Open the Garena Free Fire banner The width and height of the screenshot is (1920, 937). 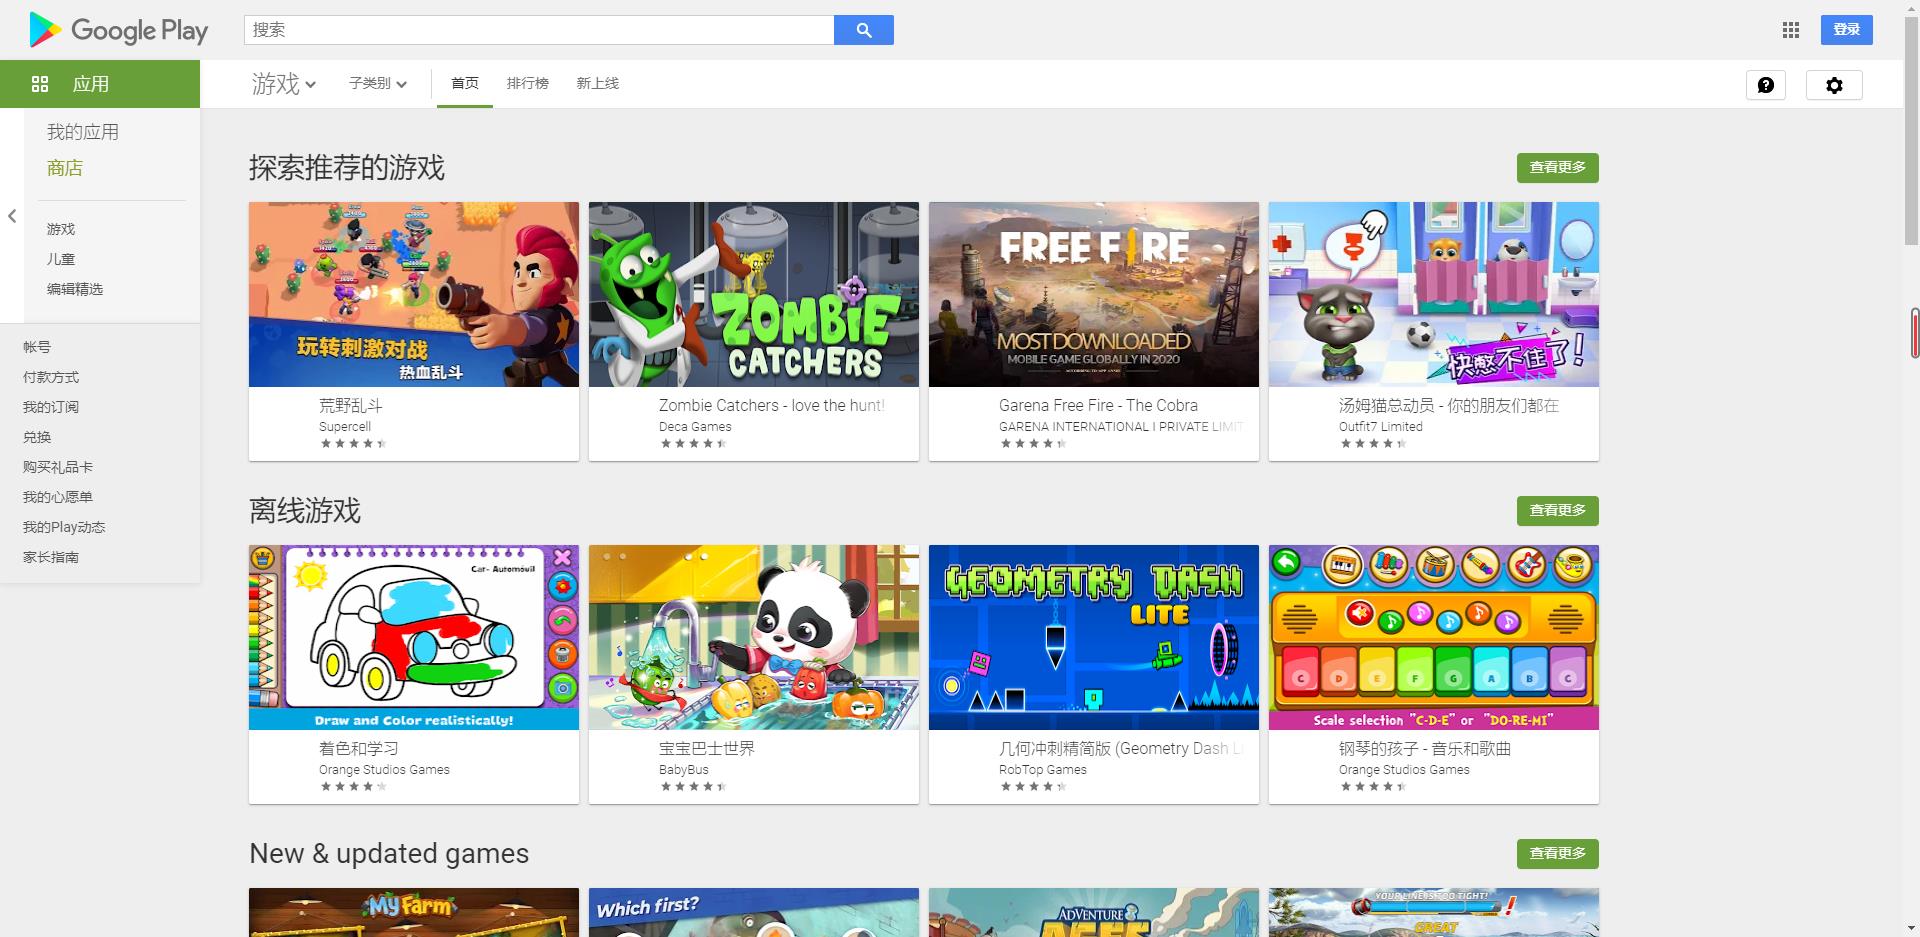(1094, 294)
